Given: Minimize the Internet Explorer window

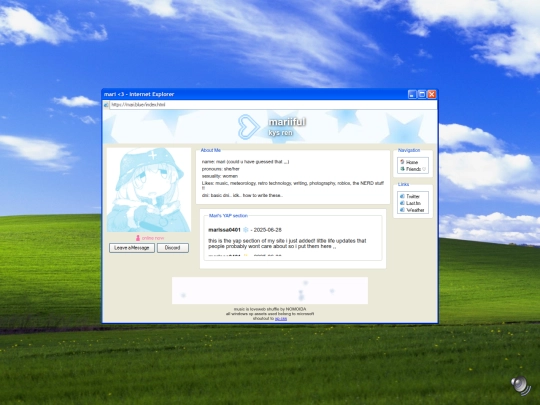Looking at the screenshot, I should pos(412,94).
